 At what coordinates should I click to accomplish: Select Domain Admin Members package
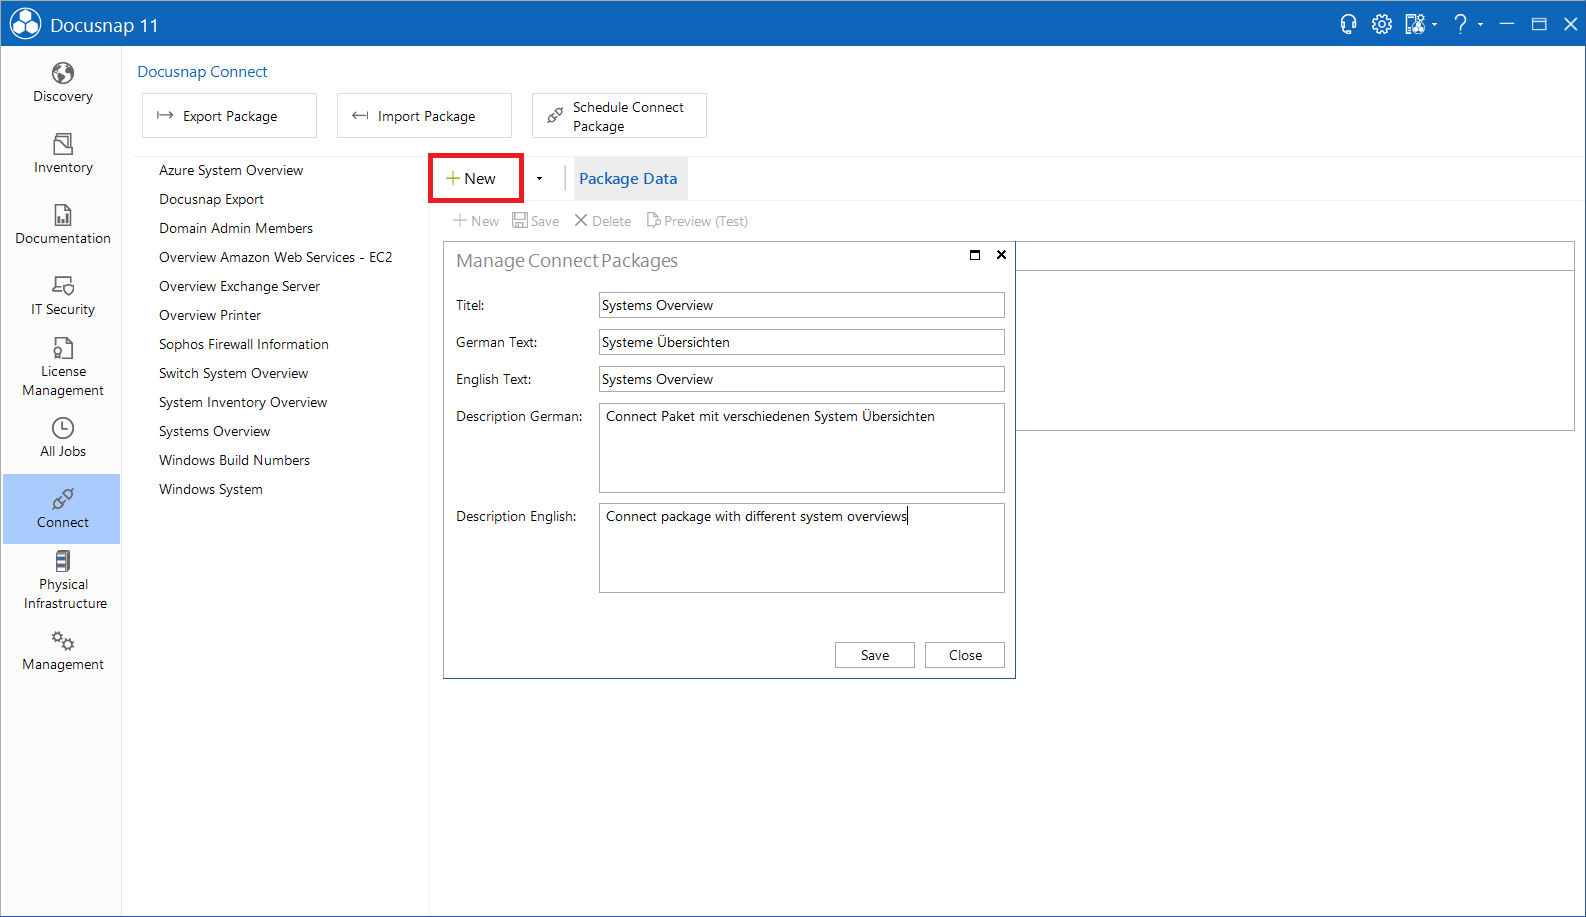click(236, 228)
